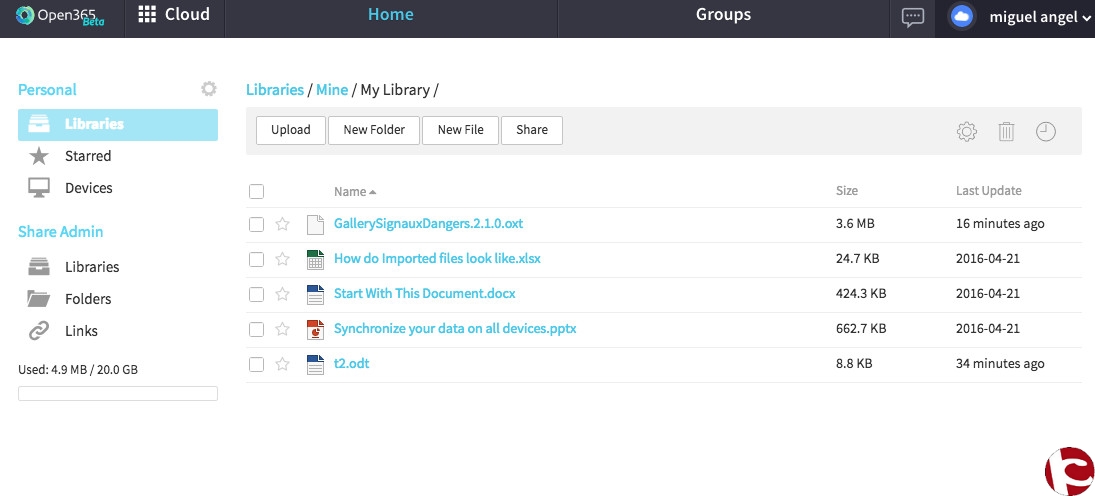This screenshot has width=1095, height=496.
Task: Click the New Folder button
Action: [374, 130]
